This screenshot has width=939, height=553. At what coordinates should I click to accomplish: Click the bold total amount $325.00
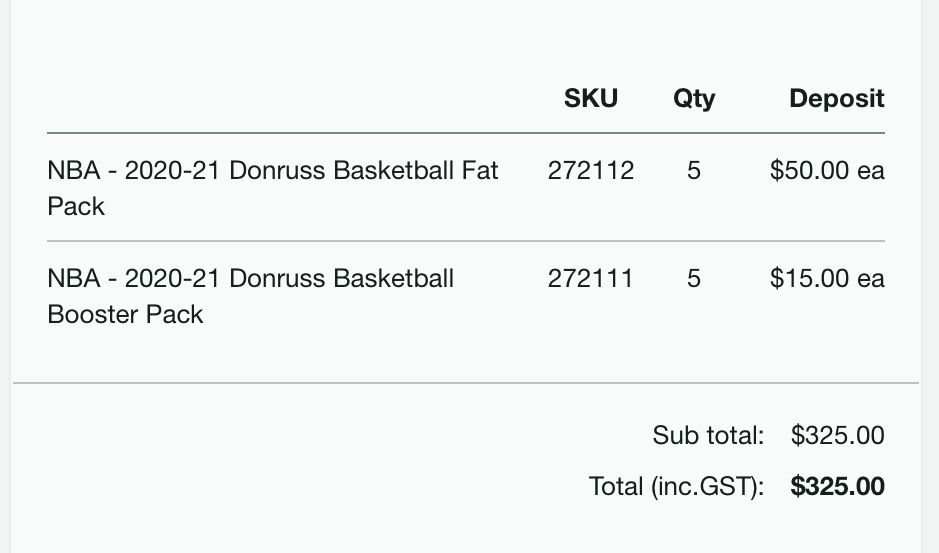coord(837,486)
